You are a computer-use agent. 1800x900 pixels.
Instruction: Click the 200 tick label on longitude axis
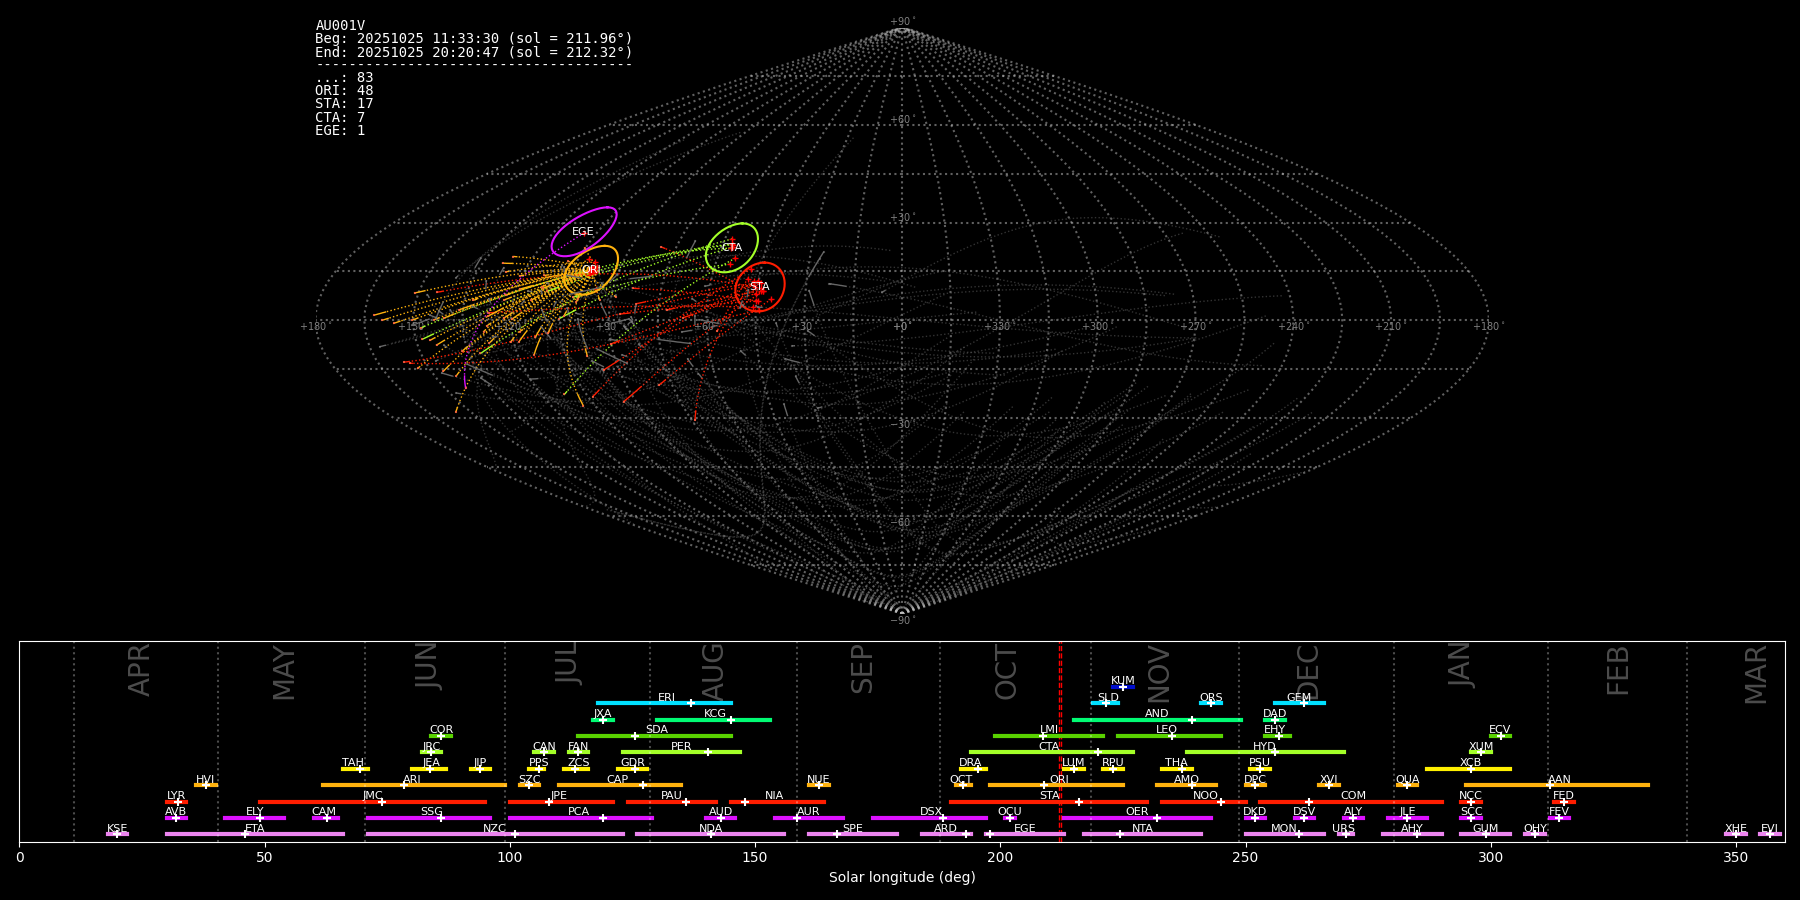1000,857
